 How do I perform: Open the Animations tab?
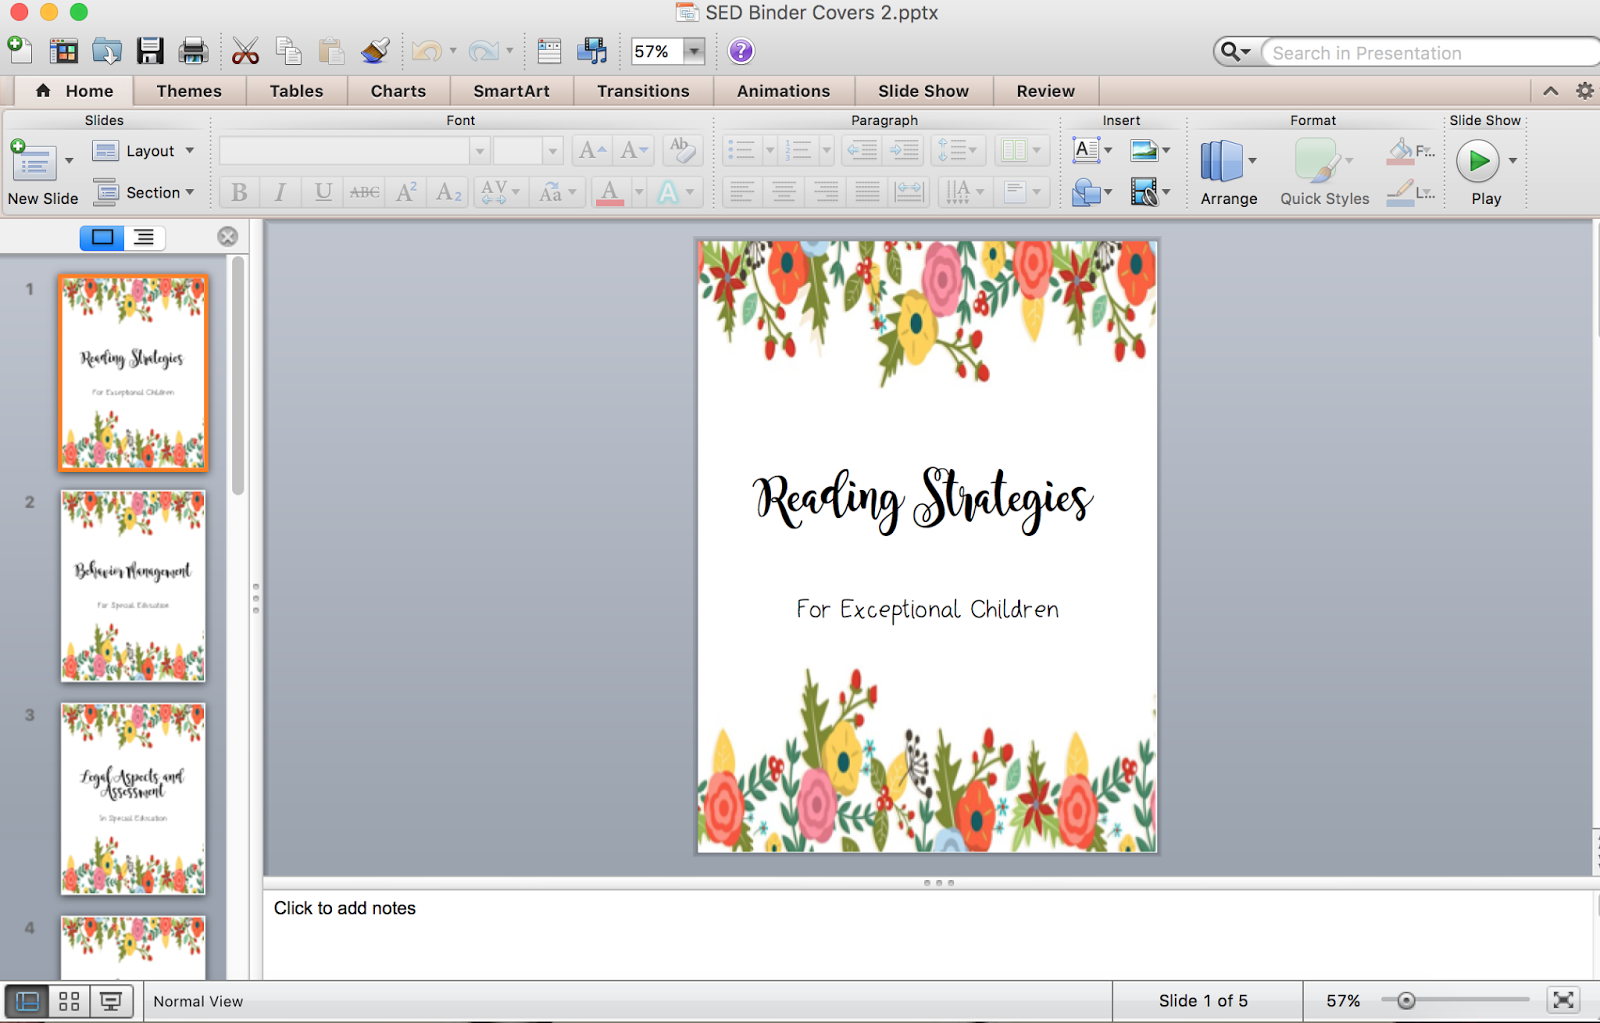[783, 91]
